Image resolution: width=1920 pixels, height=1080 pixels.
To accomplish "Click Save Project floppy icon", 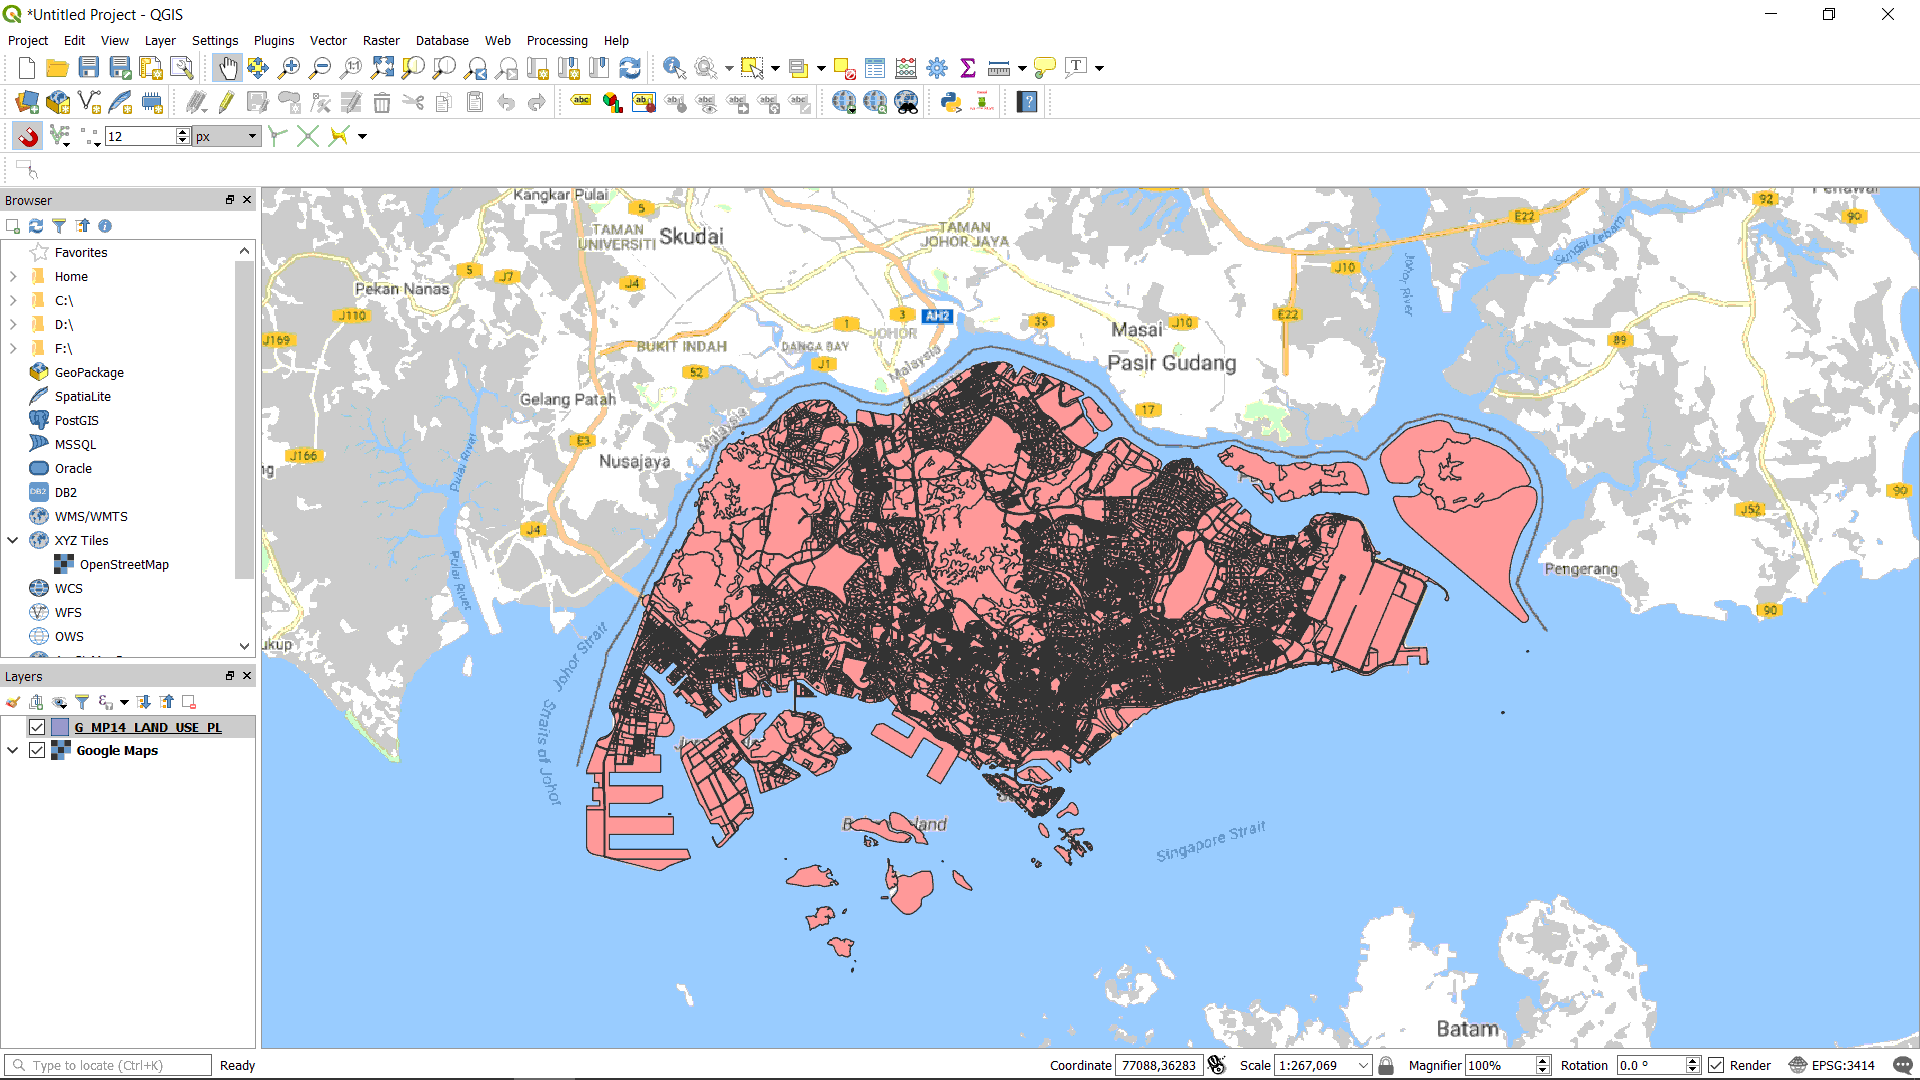I will 89,68.
